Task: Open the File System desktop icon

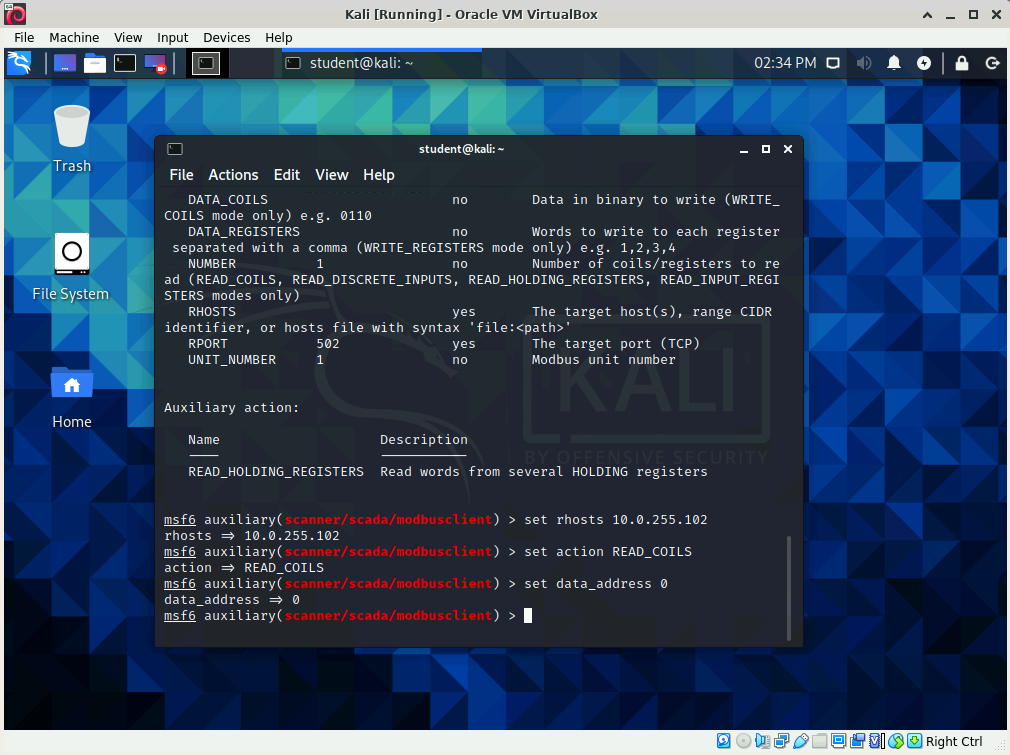Action: (x=71, y=267)
